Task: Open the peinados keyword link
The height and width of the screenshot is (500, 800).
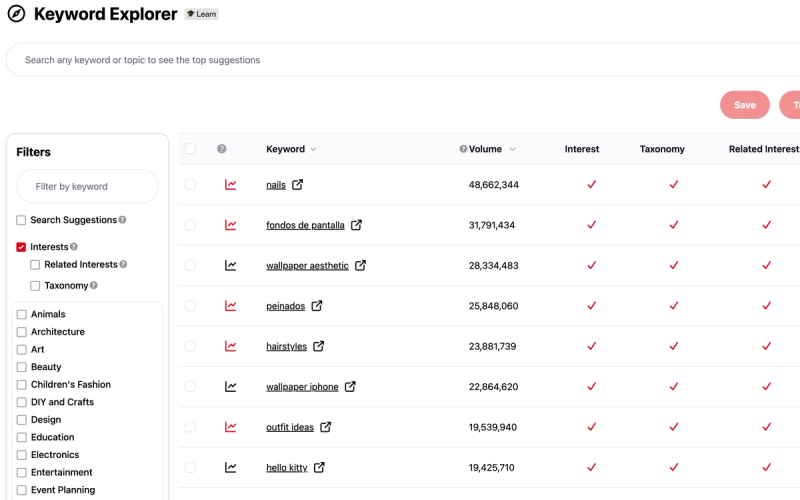Action: point(286,306)
